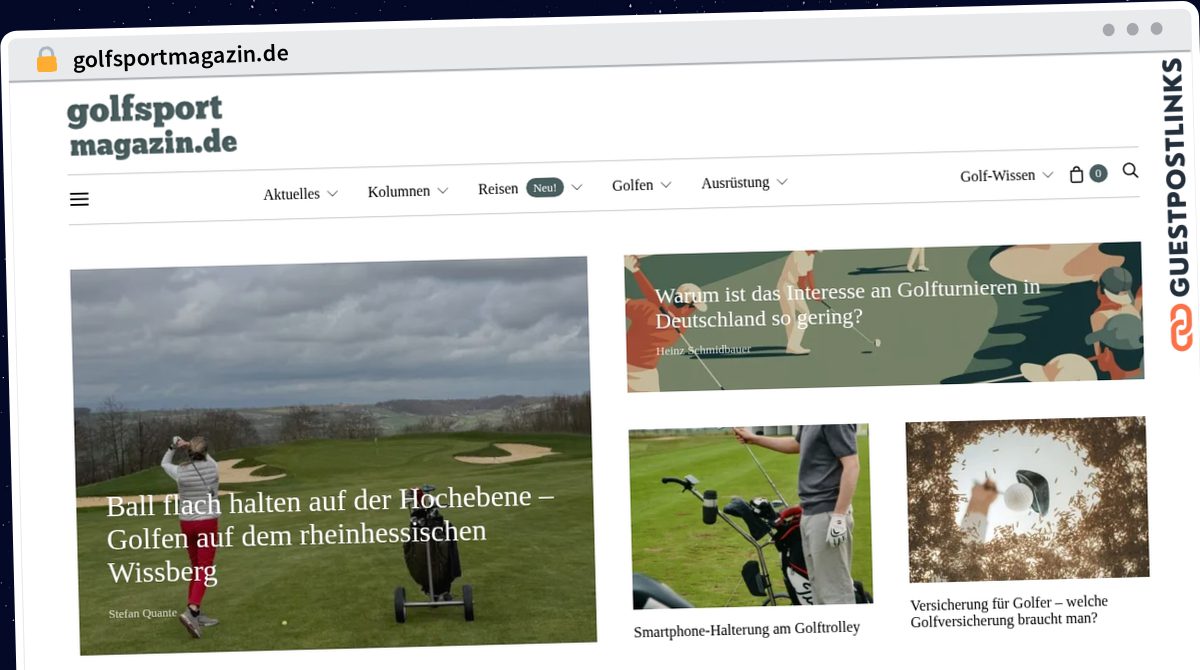Click the golfsportmagazin.de logo
This screenshot has width=1200, height=670.
[x=152, y=128]
